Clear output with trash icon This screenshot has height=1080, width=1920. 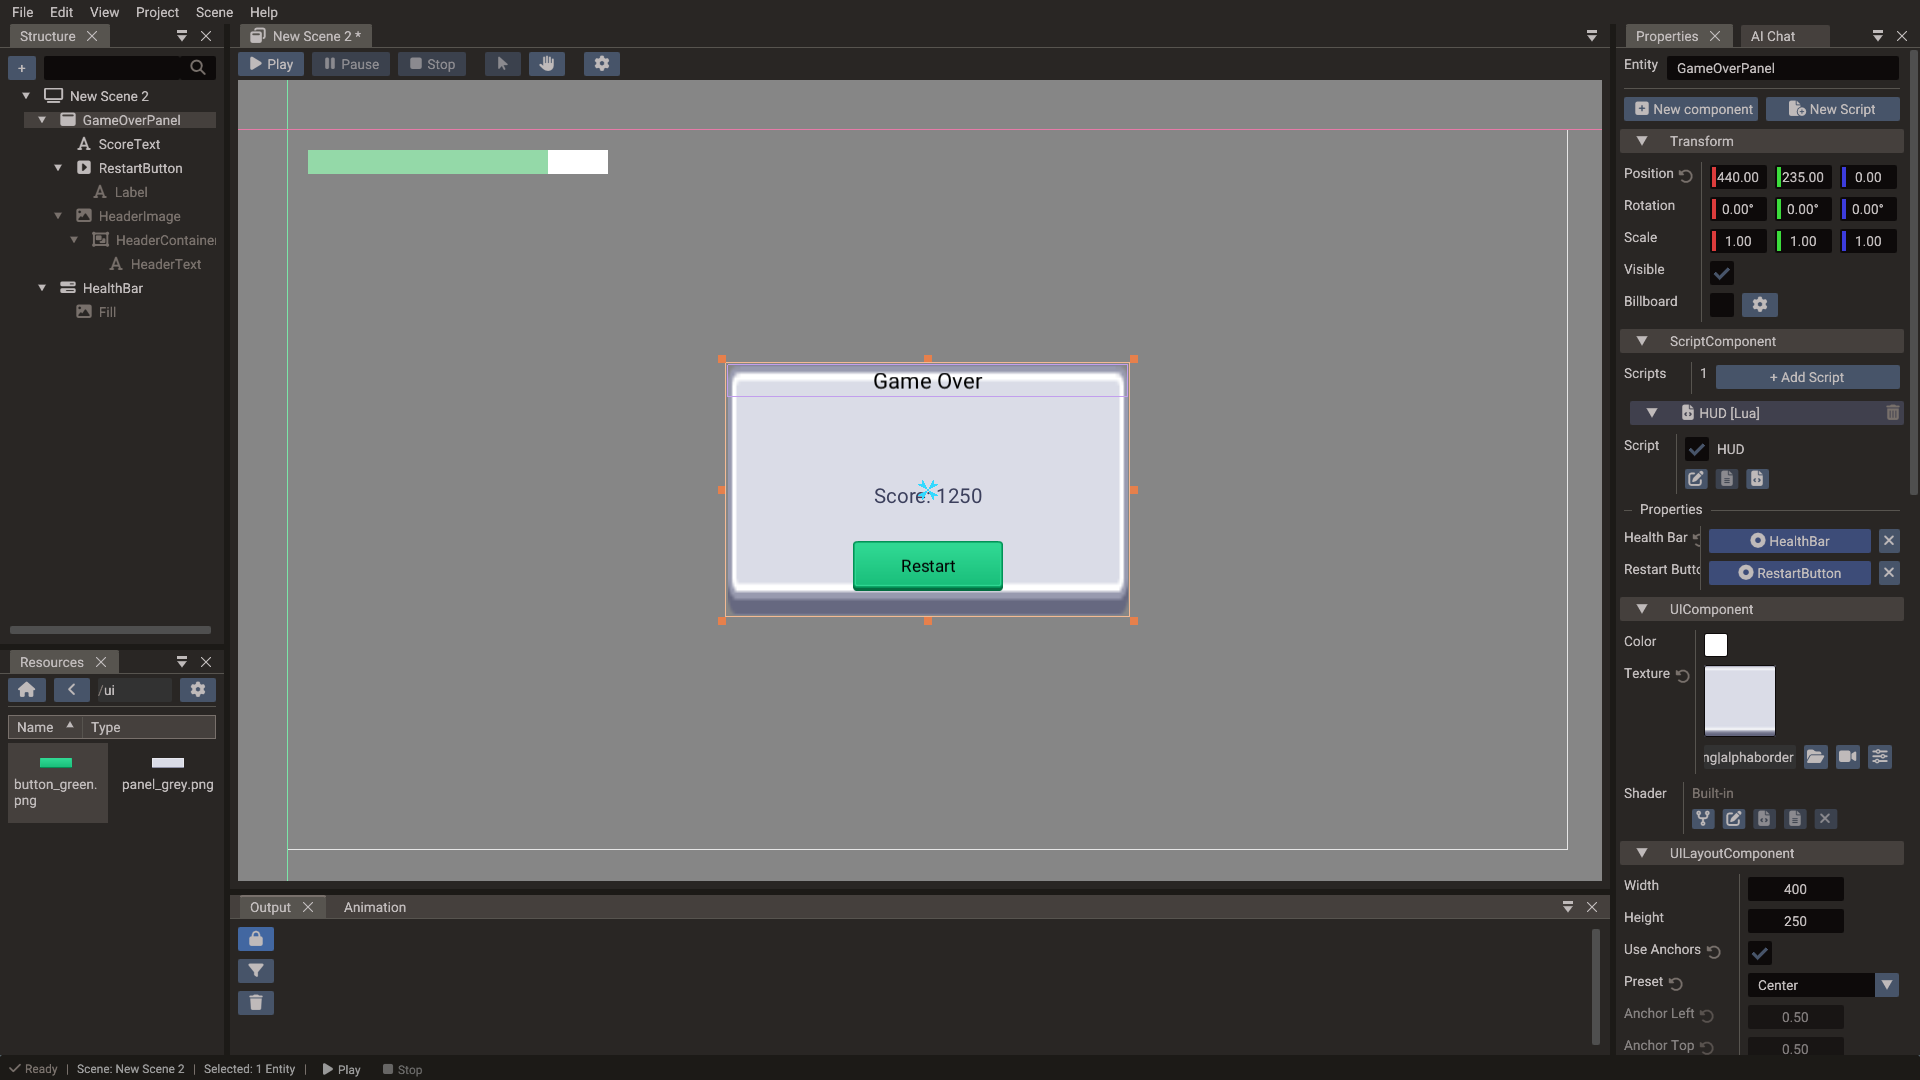coord(256,1003)
